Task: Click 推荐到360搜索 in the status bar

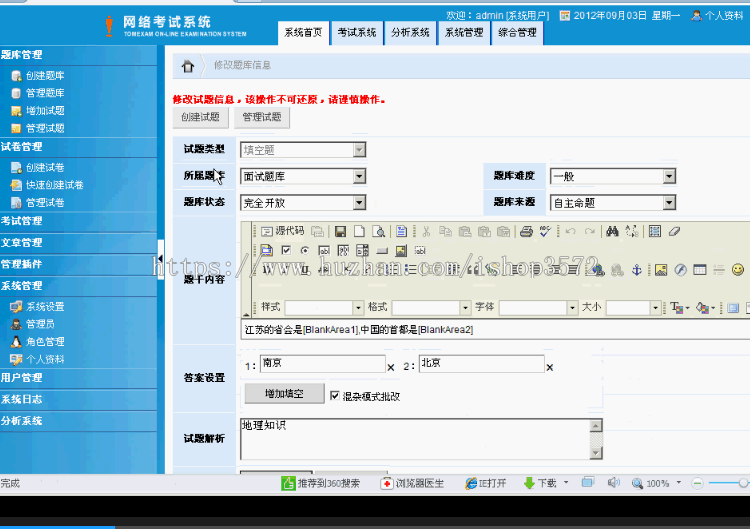Action: click(320, 484)
